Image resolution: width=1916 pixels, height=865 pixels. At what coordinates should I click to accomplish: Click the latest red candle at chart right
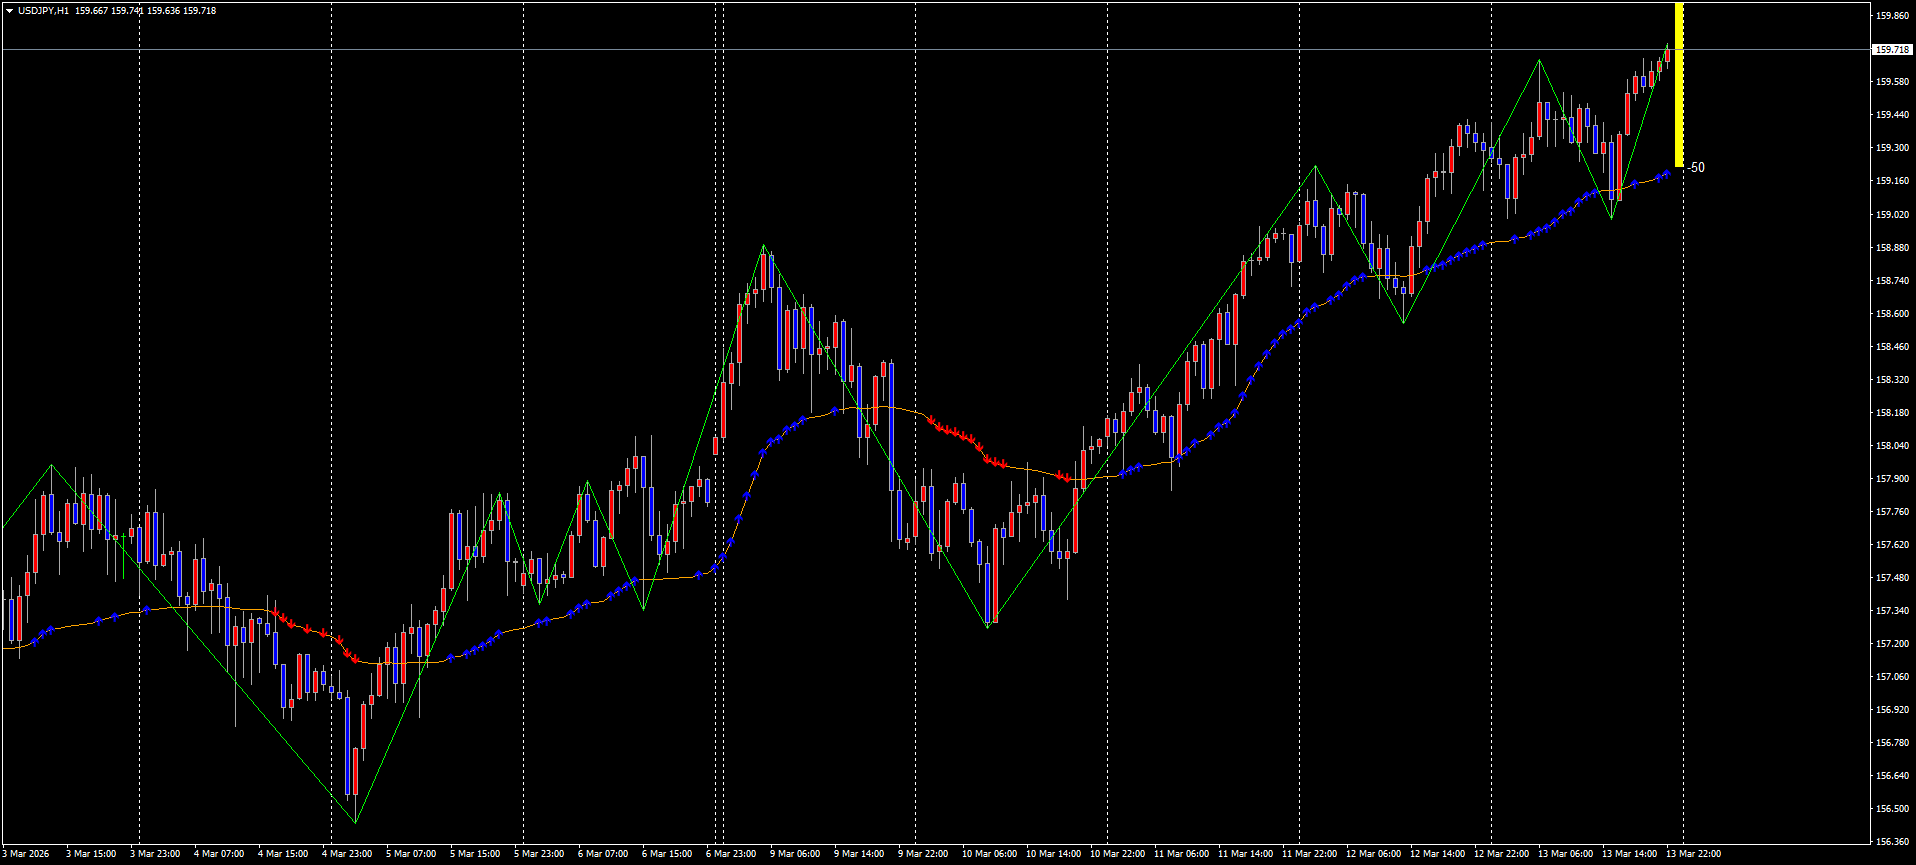1667,55
